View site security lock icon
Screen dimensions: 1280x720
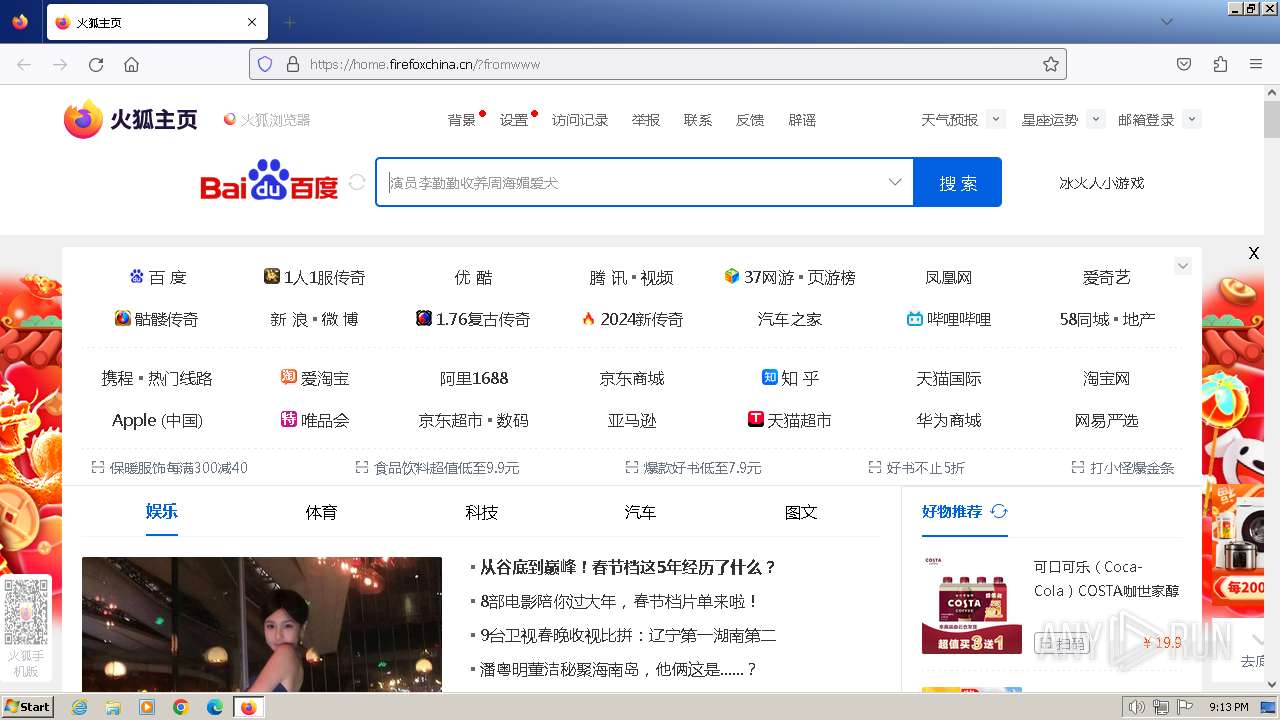coord(293,64)
